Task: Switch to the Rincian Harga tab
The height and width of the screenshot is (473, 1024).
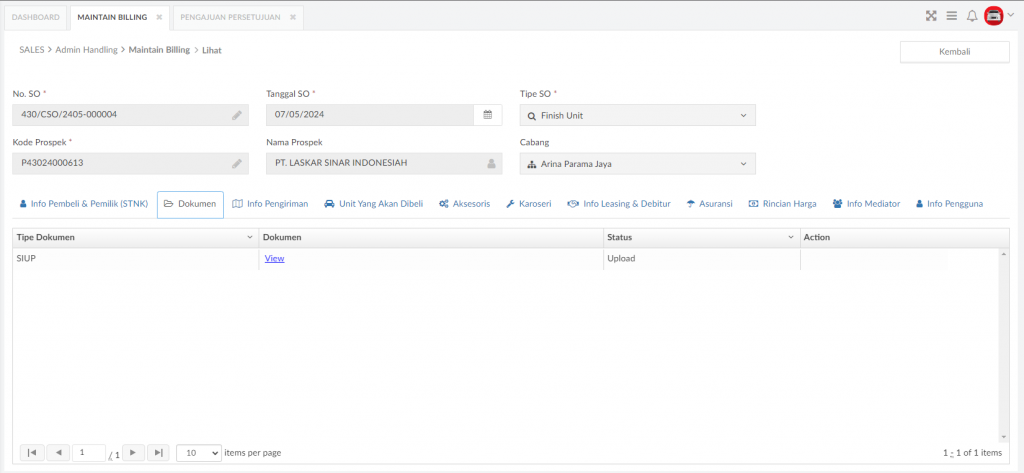Action: [782, 204]
